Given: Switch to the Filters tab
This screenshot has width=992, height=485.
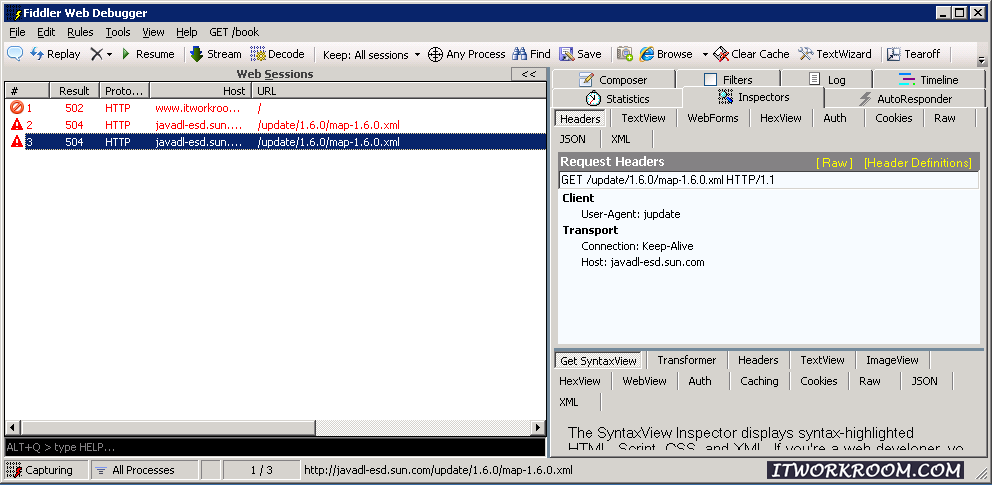Looking at the screenshot, I should click(x=728, y=80).
